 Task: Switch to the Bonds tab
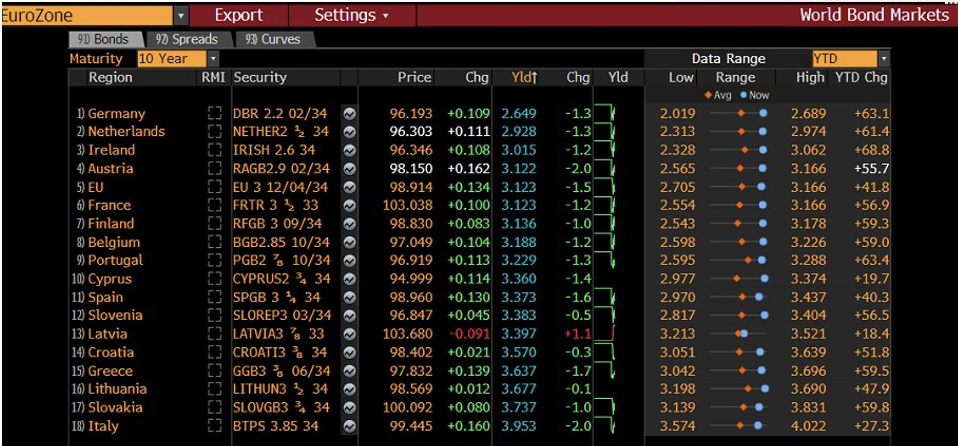click(105, 40)
